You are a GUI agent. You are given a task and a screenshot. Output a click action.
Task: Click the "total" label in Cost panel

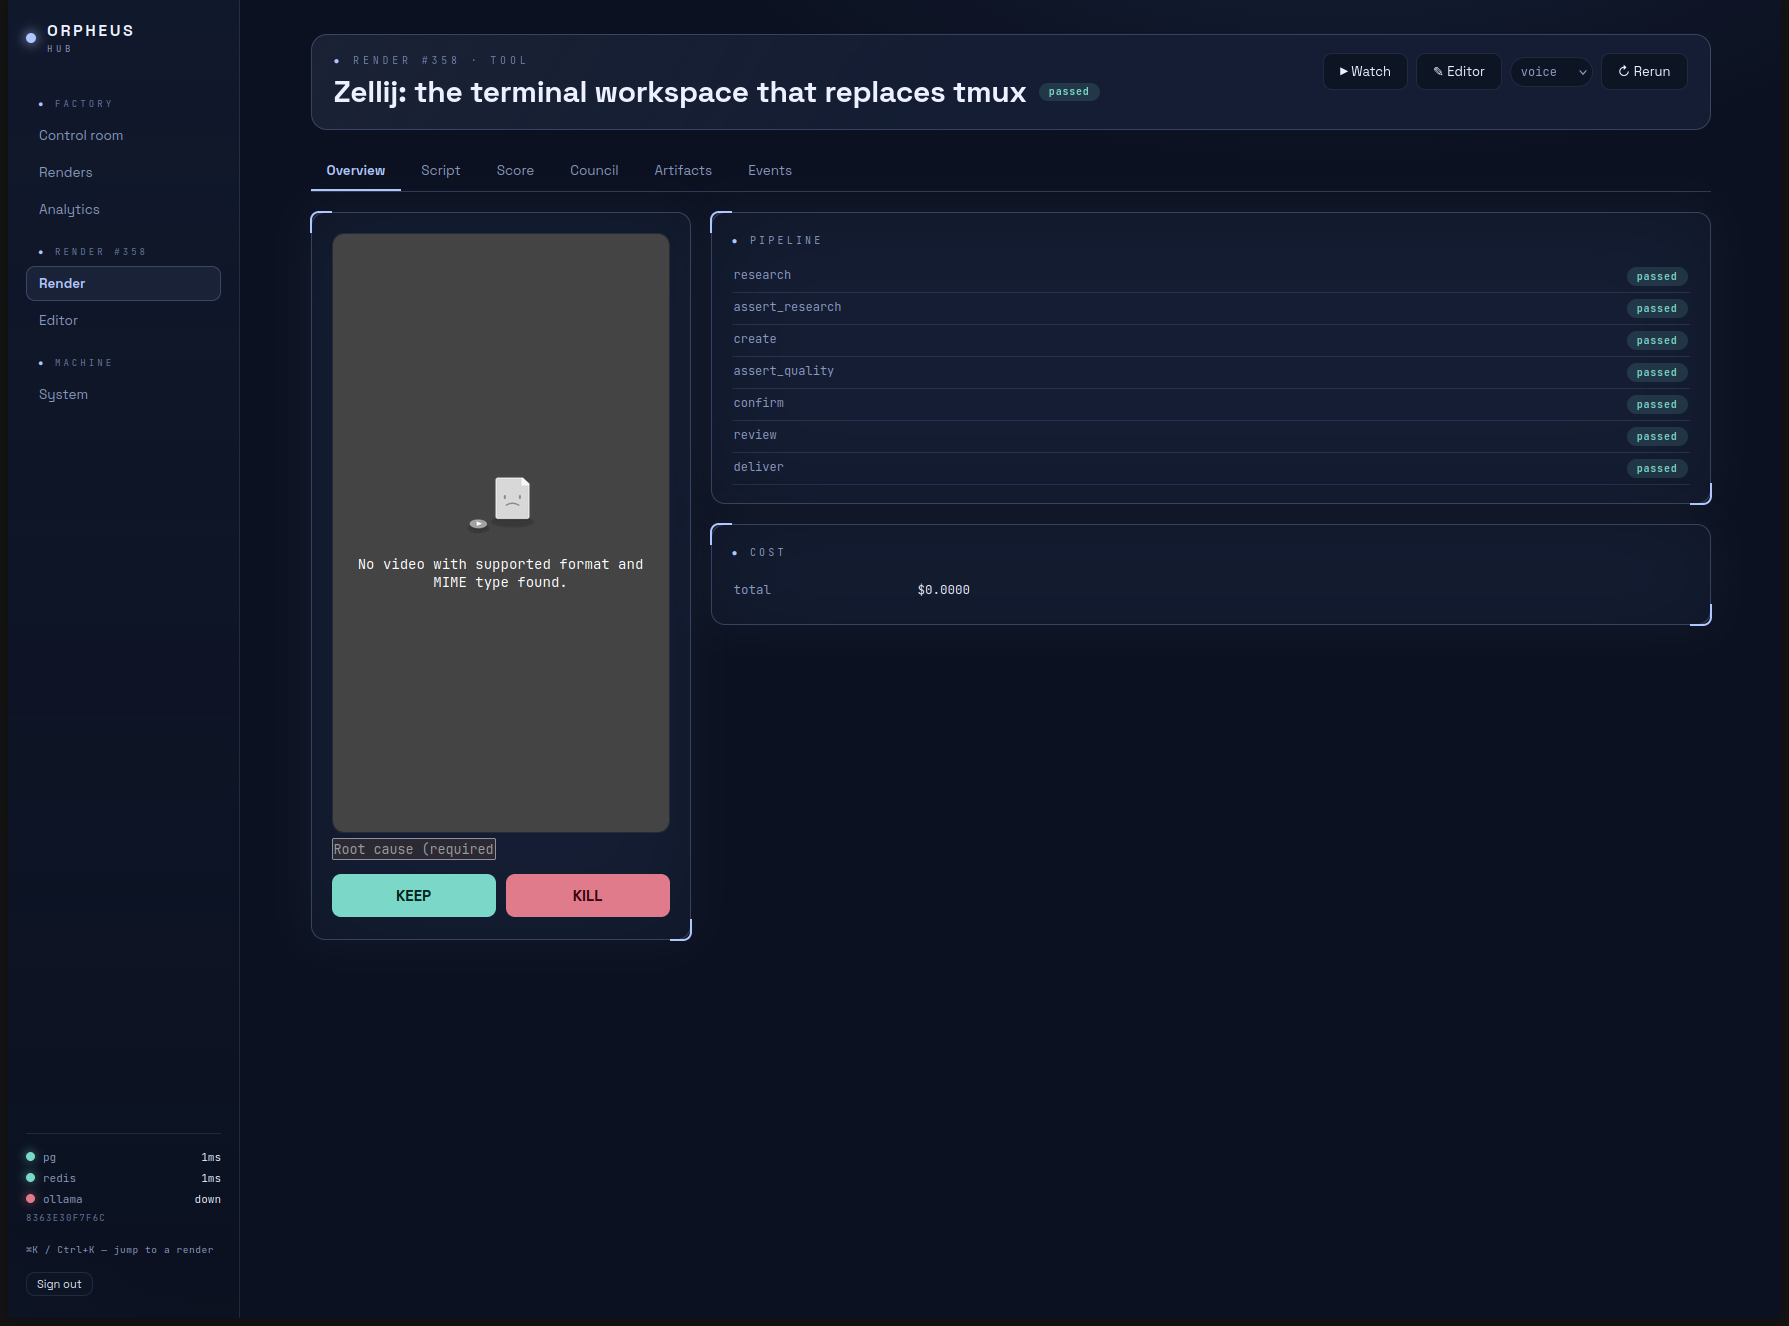click(752, 591)
